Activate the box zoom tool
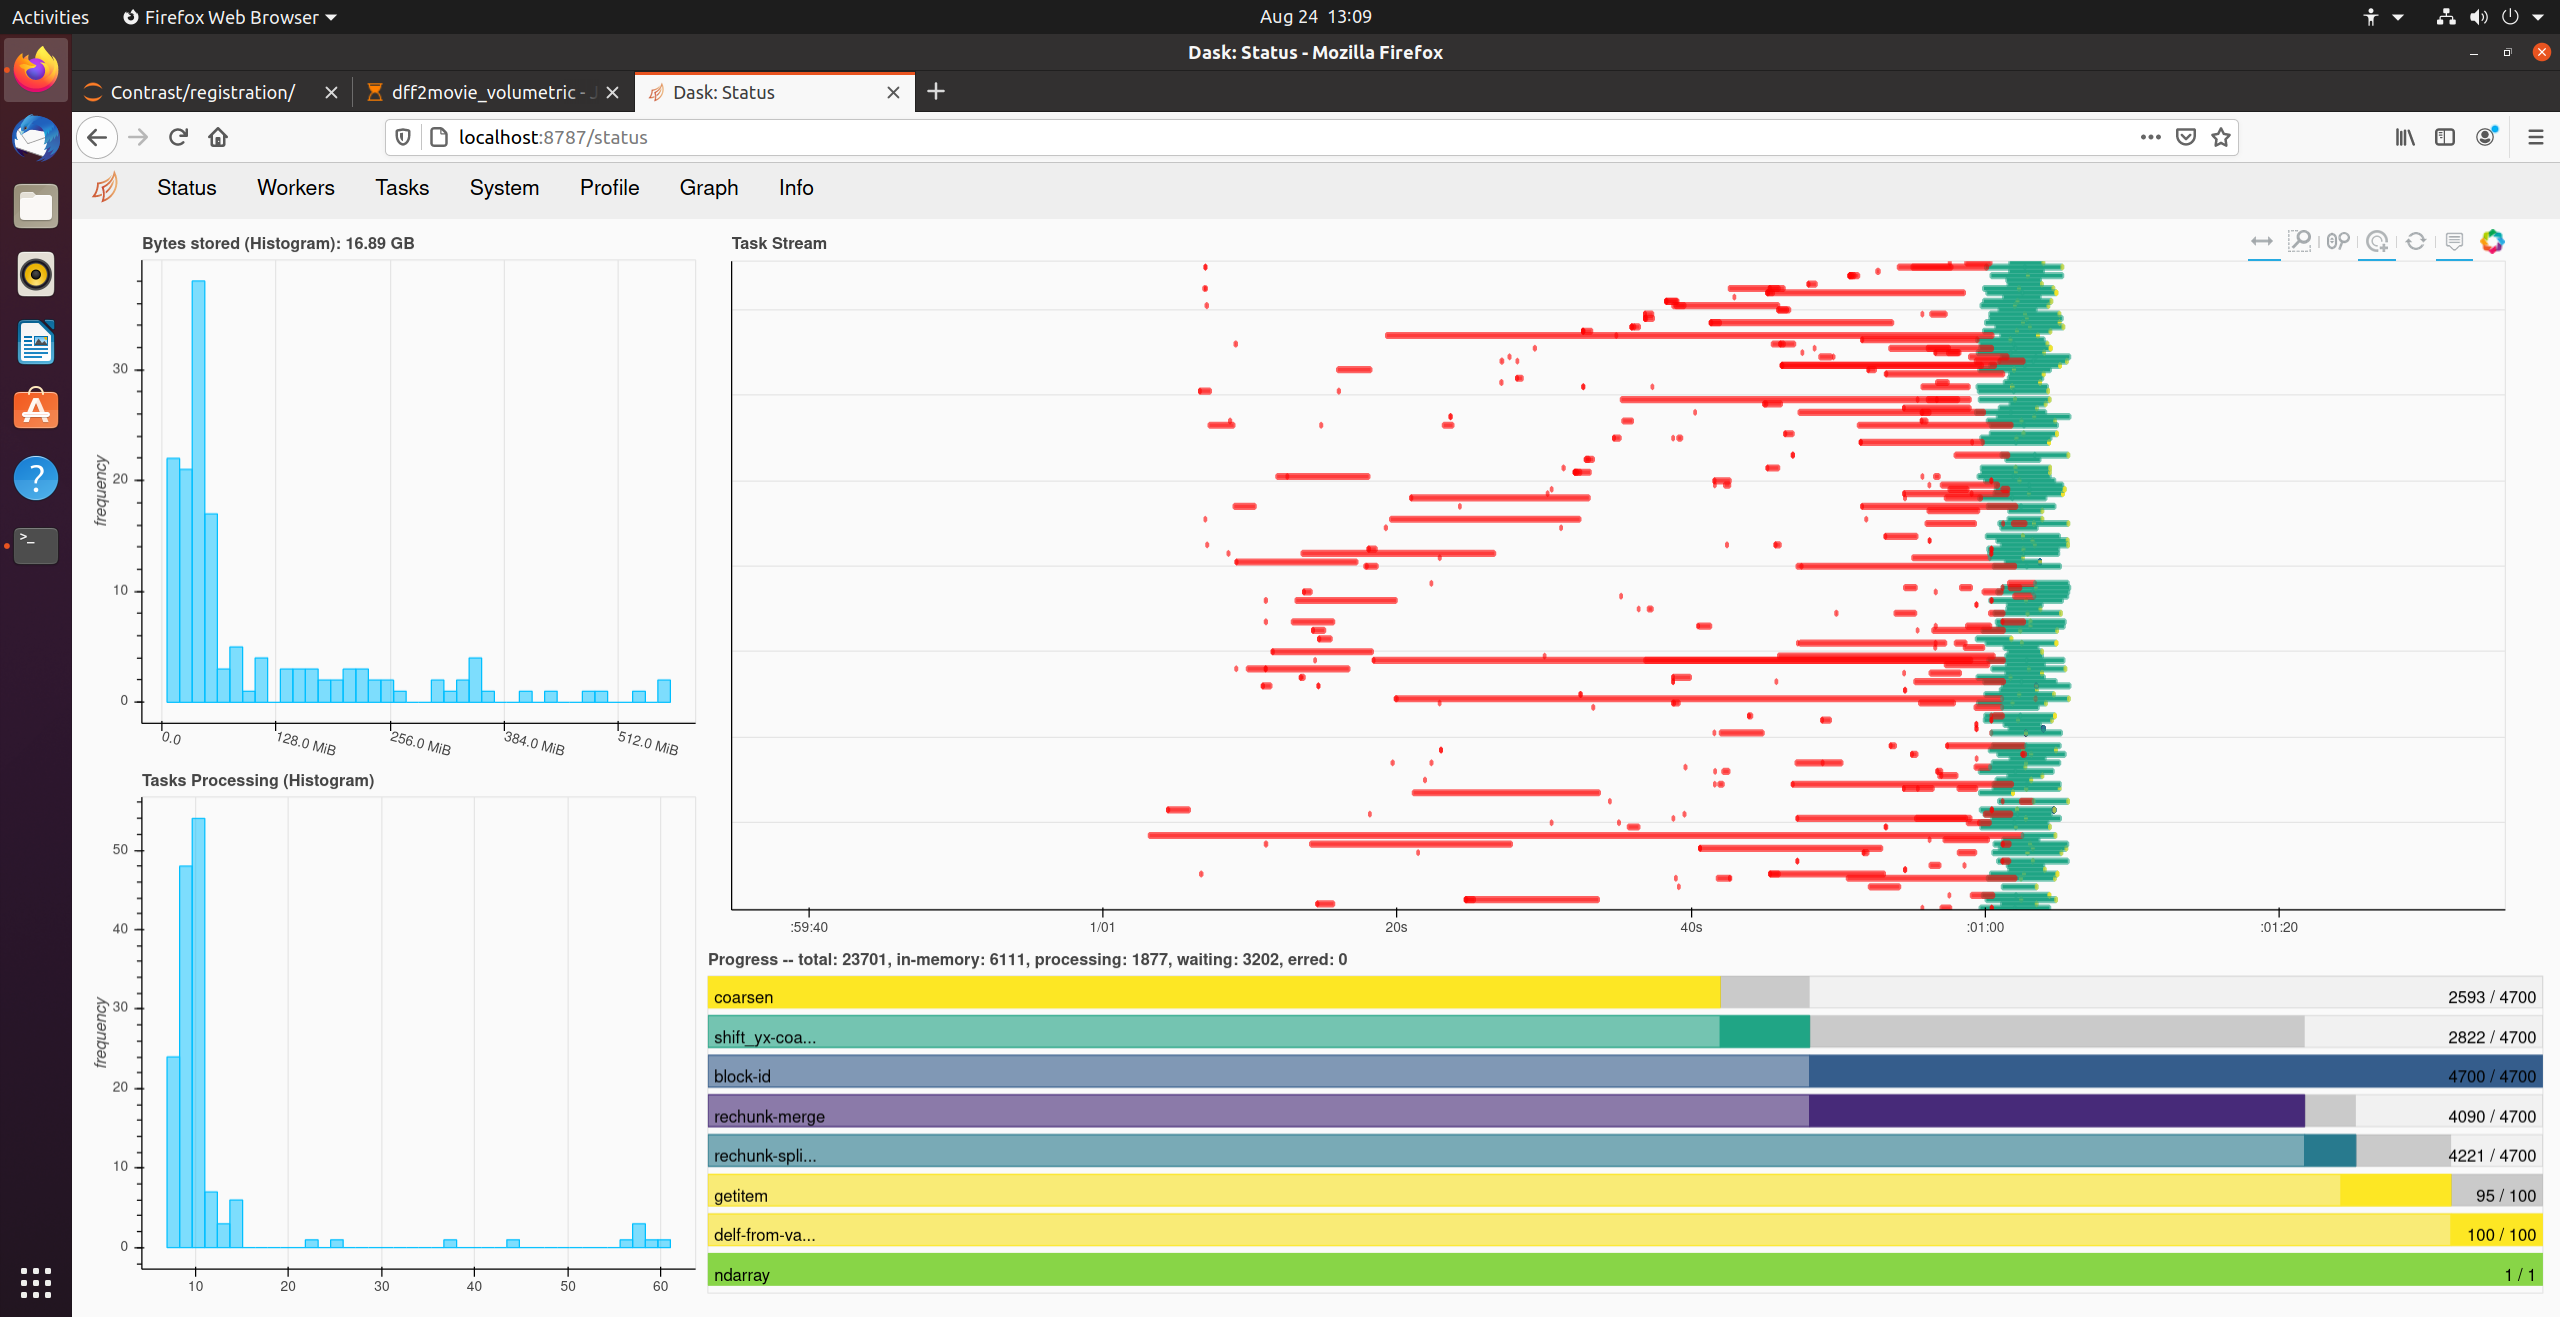This screenshot has height=1317, width=2560. coord(2300,241)
